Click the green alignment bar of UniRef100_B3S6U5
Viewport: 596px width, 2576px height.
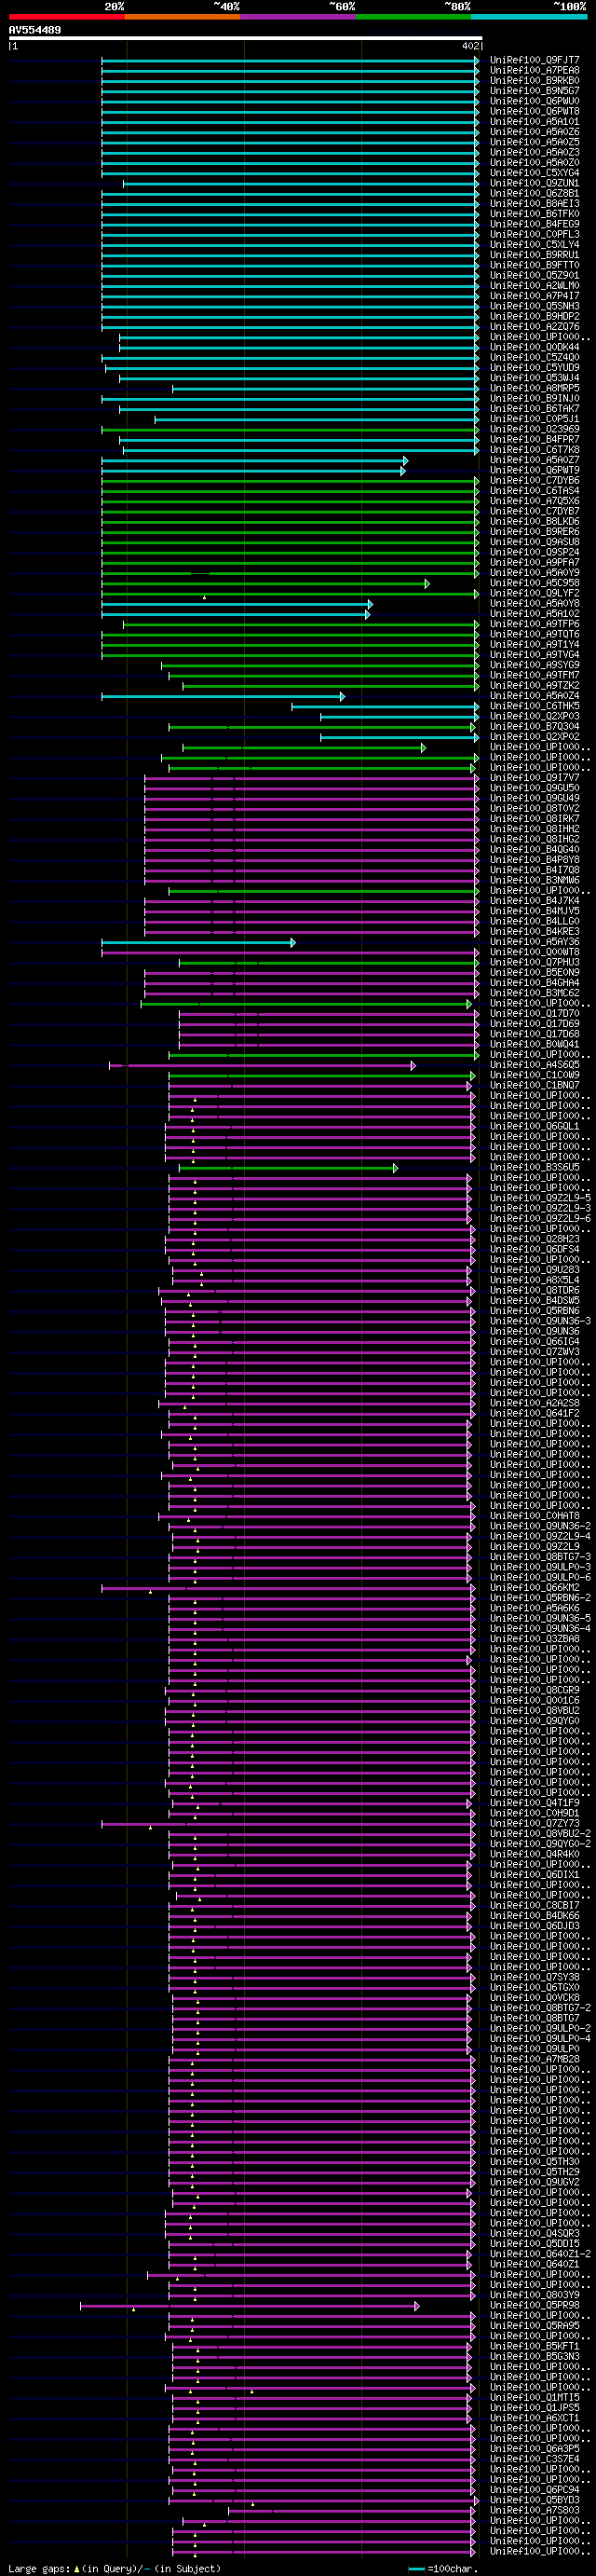[x=288, y=1168]
